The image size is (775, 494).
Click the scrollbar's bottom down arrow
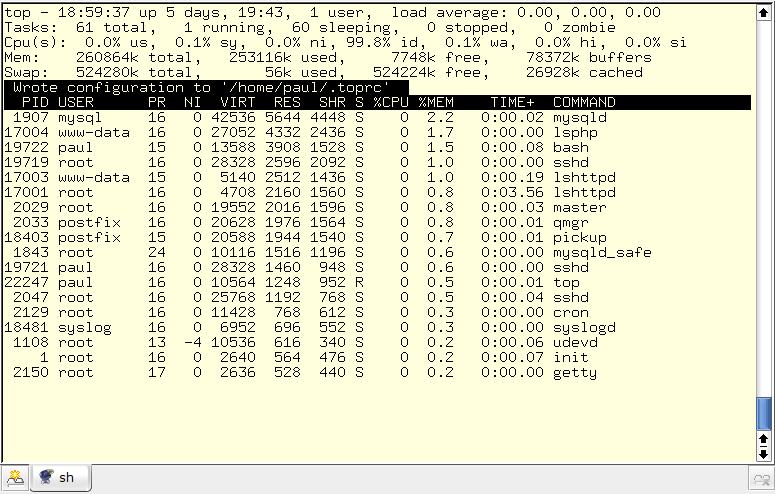764,453
